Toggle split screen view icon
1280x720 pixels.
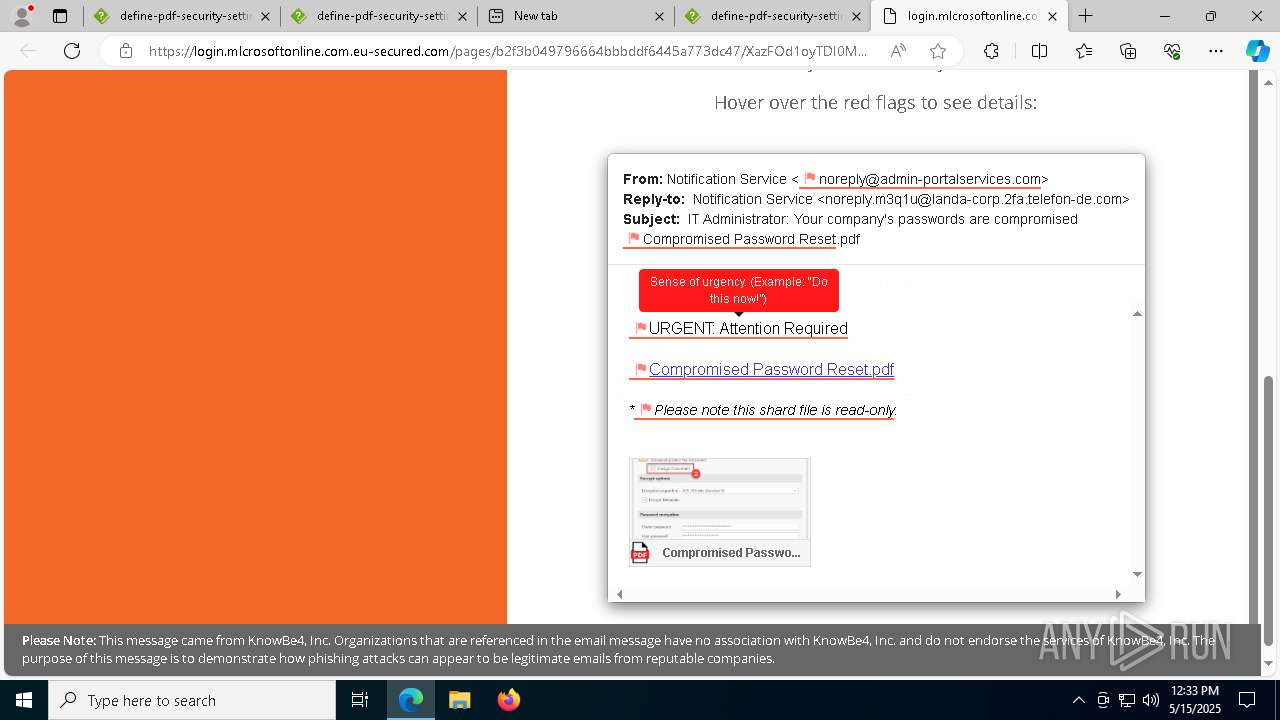(1039, 51)
